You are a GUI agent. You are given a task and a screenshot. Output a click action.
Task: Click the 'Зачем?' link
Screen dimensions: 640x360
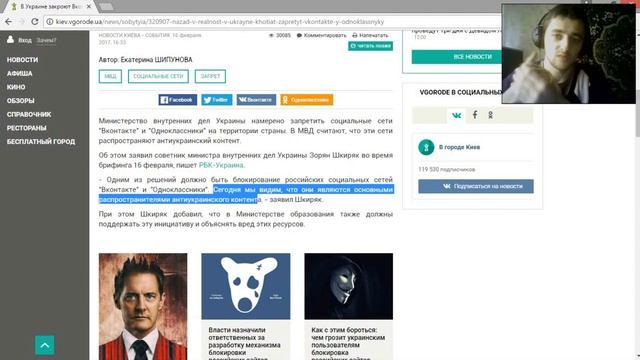point(47,40)
